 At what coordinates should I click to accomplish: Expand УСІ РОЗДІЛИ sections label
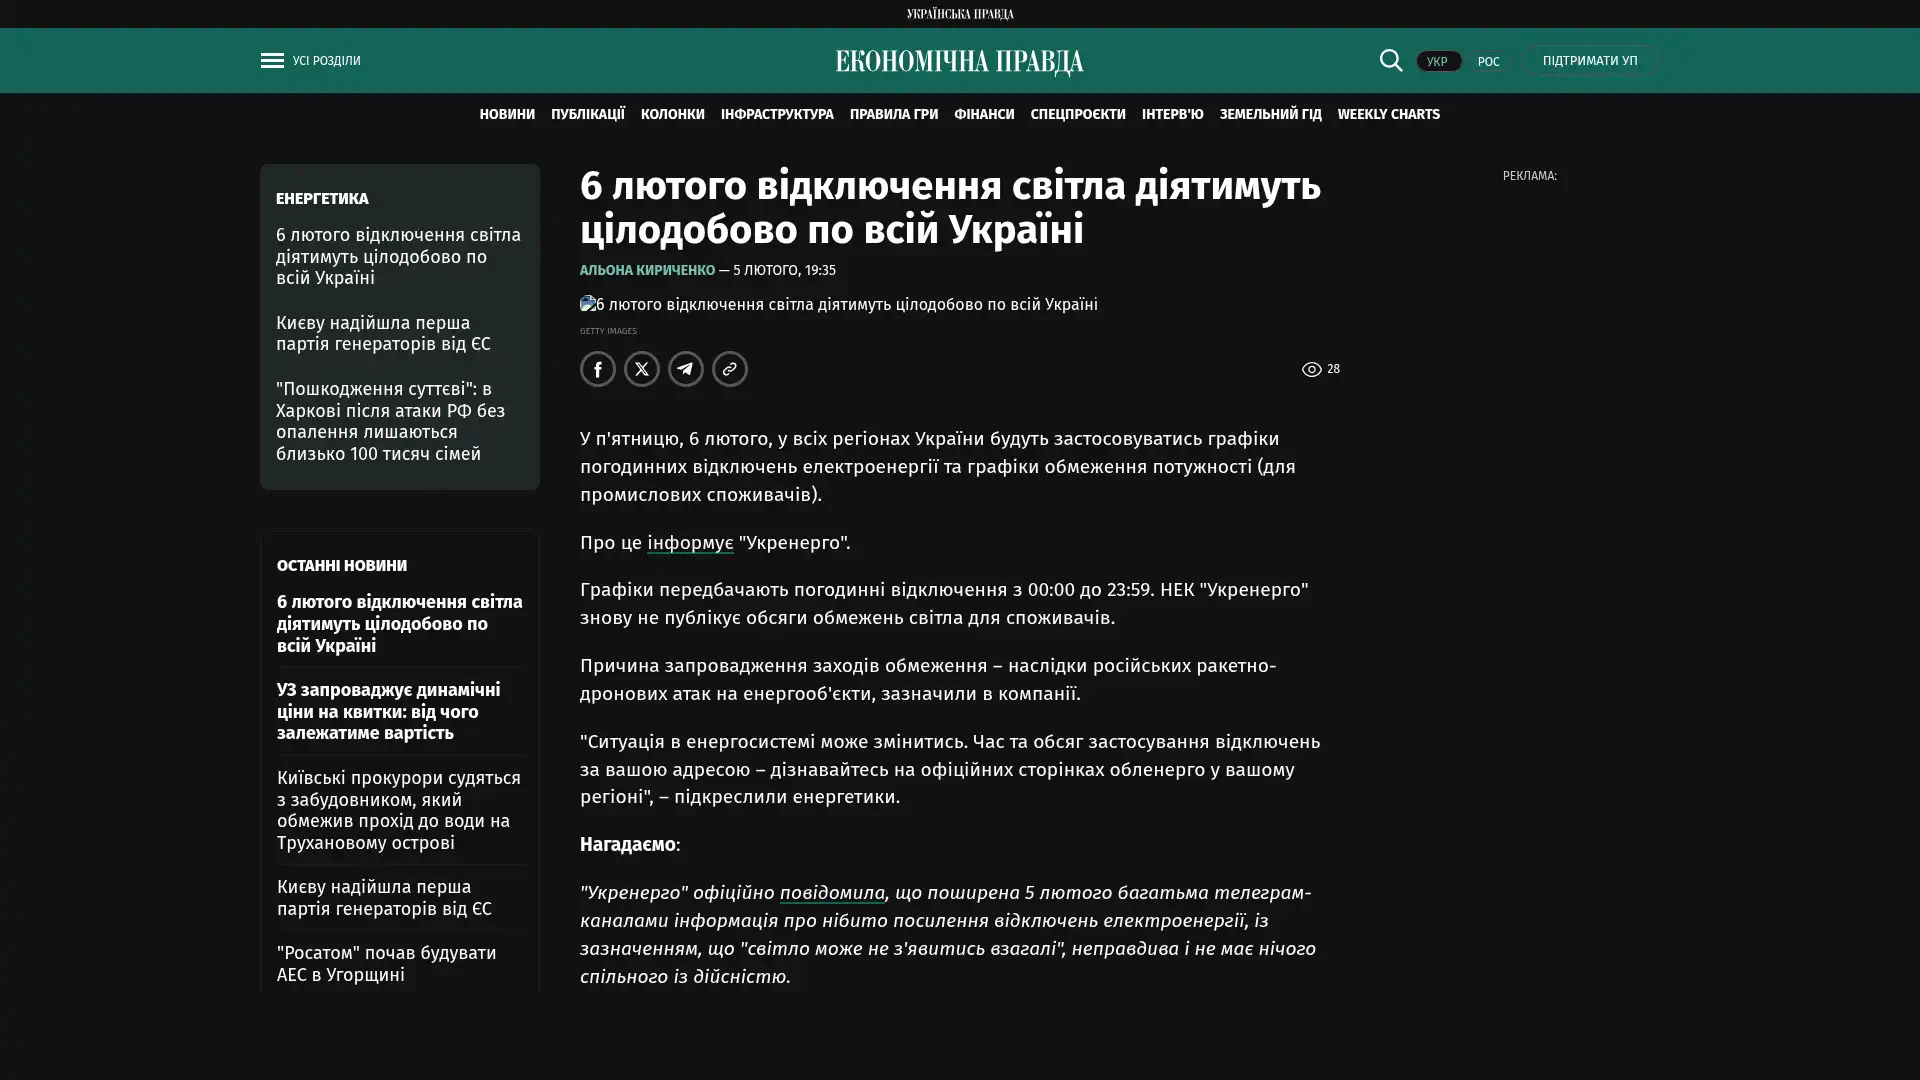326,61
